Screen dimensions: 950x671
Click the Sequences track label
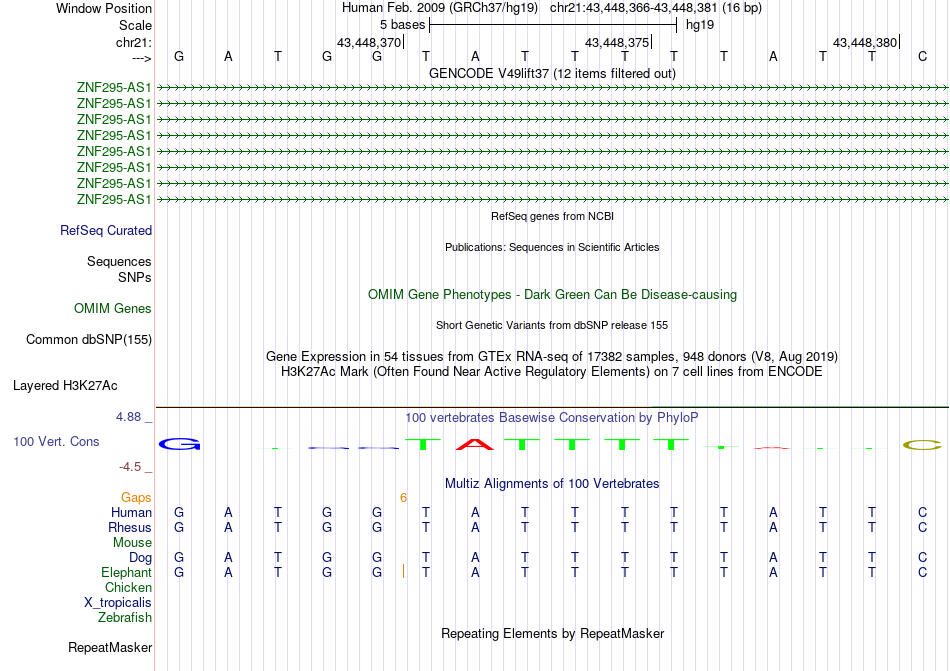click(x=119, y=262)
